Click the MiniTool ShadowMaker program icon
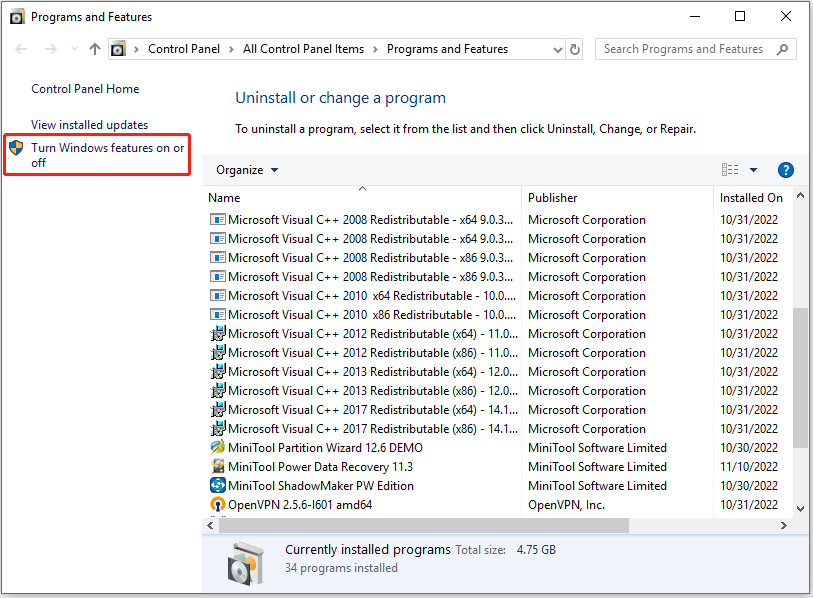The height and width of the screenshot is (598, 813). pyautogui.click(x=217, y=485)
